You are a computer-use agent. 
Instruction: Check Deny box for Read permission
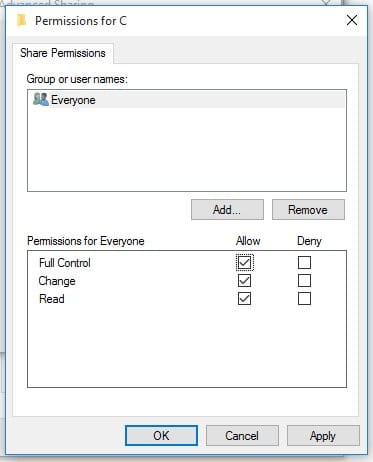coord(304,299)
